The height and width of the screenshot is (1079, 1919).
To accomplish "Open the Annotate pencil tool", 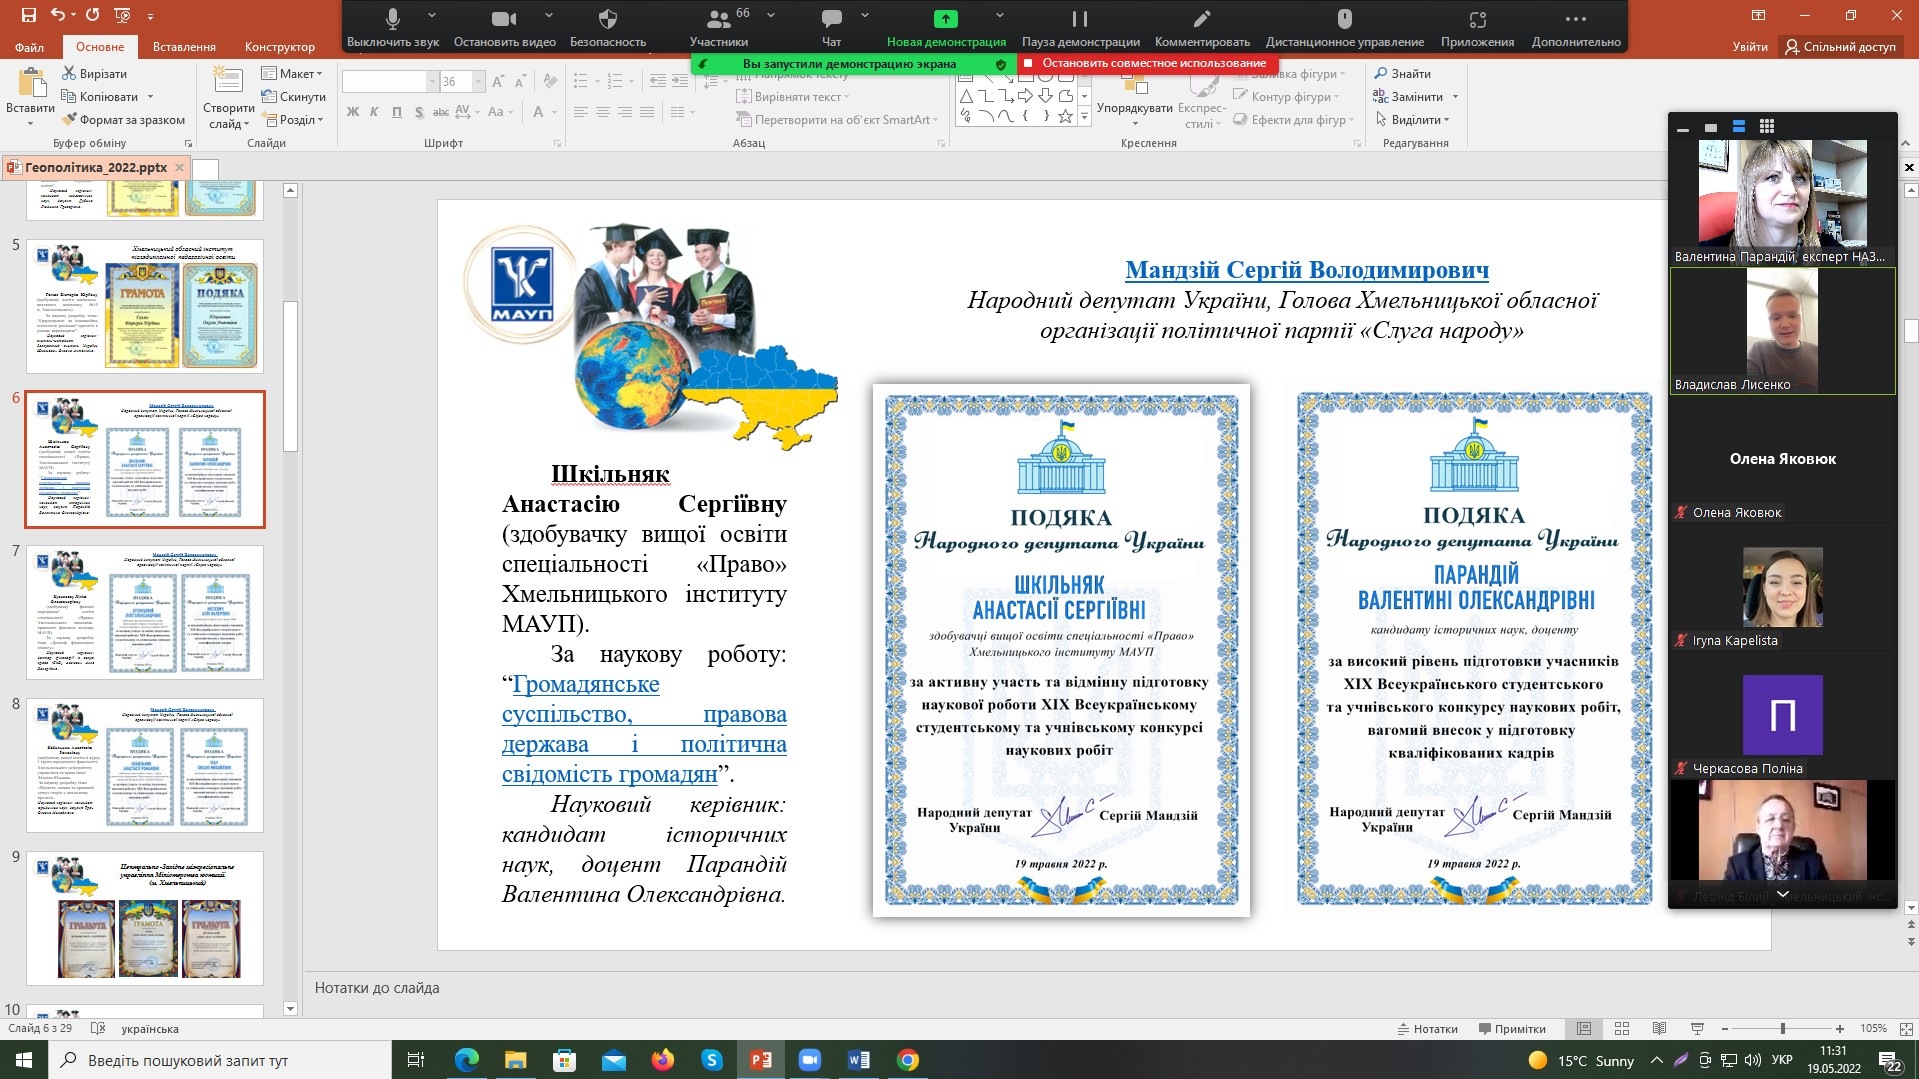I will click(x=1201, y=19).
